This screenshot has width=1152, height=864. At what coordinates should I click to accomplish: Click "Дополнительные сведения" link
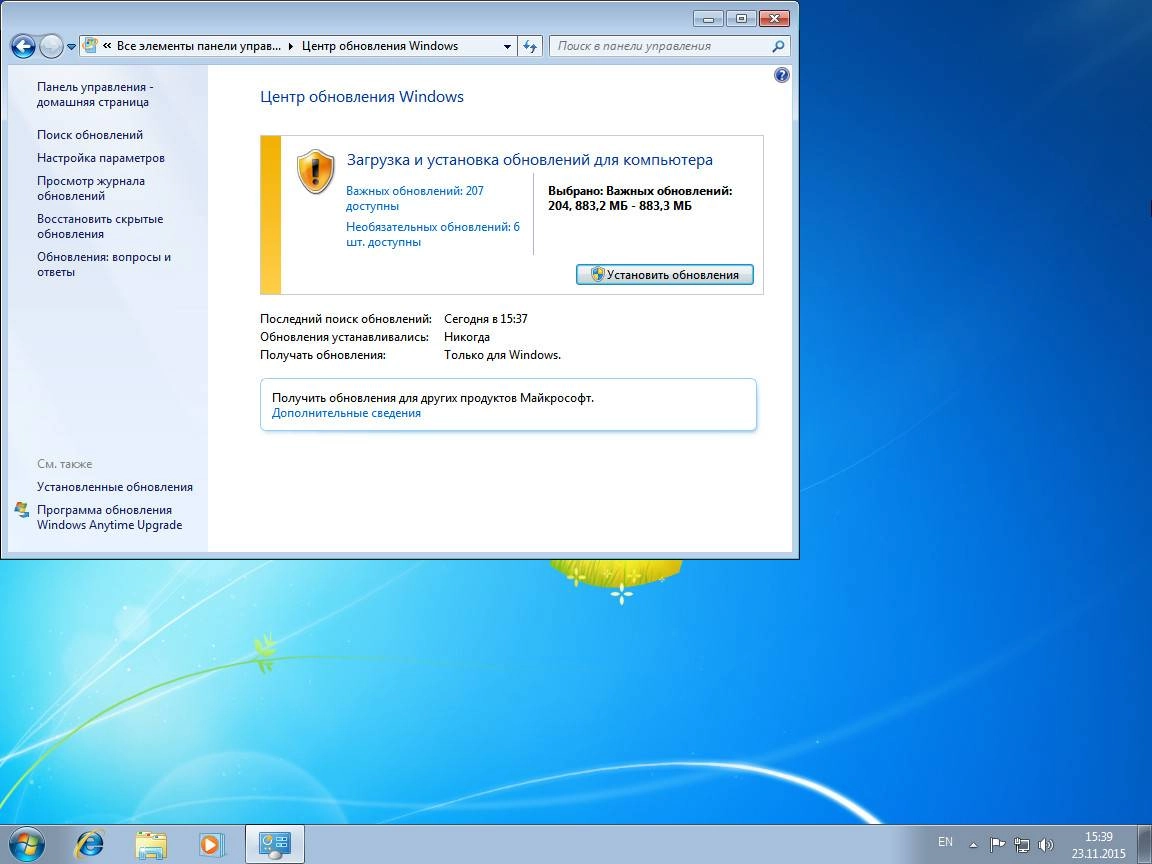pyautogui.click(x=346, y=413)
